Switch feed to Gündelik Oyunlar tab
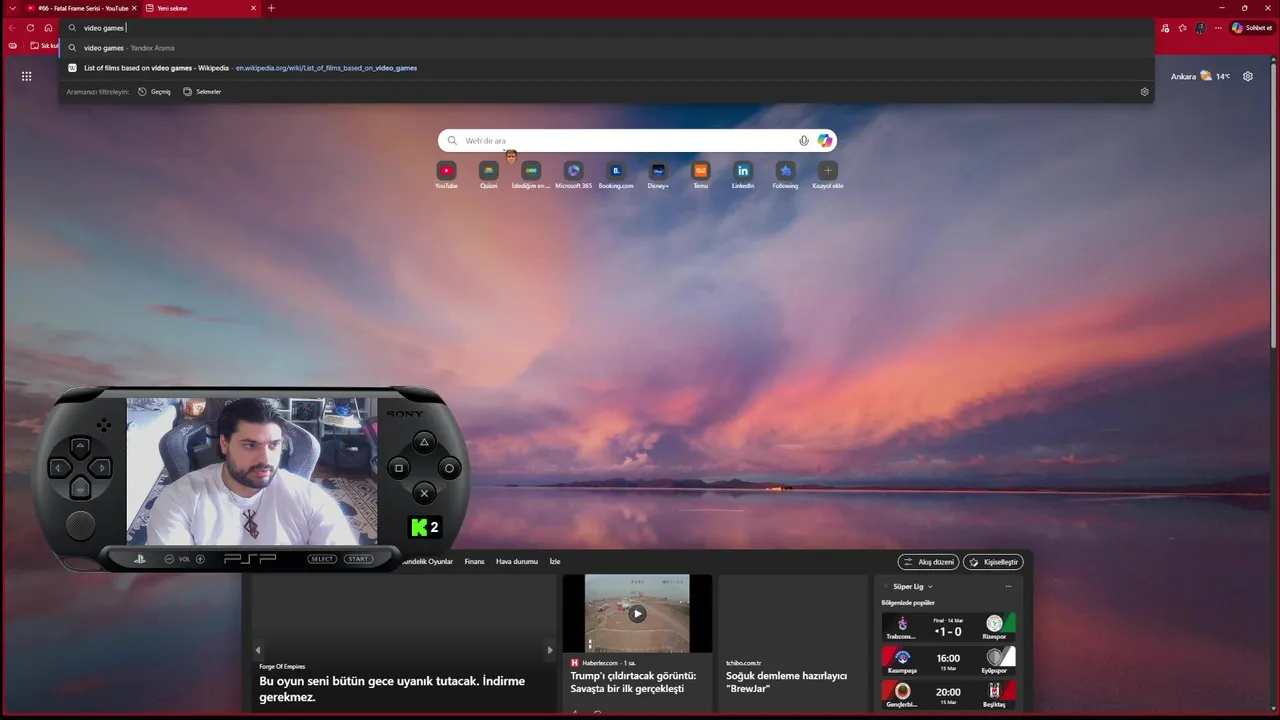This screenshot has height=720, width=1280. tap(427, 562)
